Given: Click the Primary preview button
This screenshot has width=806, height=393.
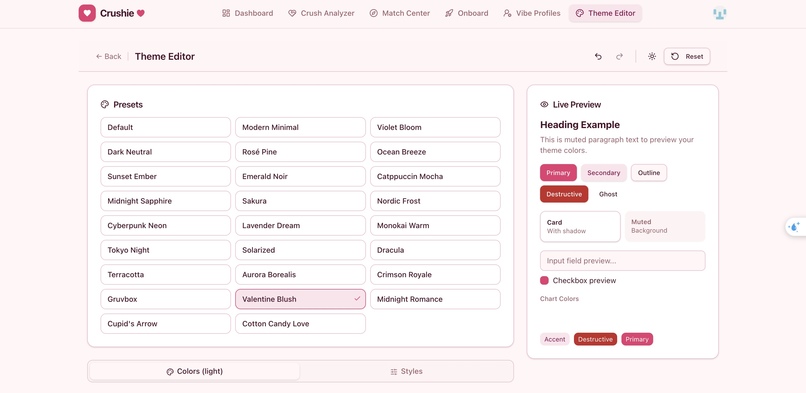Looking at the screenshot, I should tap(558, 173).
